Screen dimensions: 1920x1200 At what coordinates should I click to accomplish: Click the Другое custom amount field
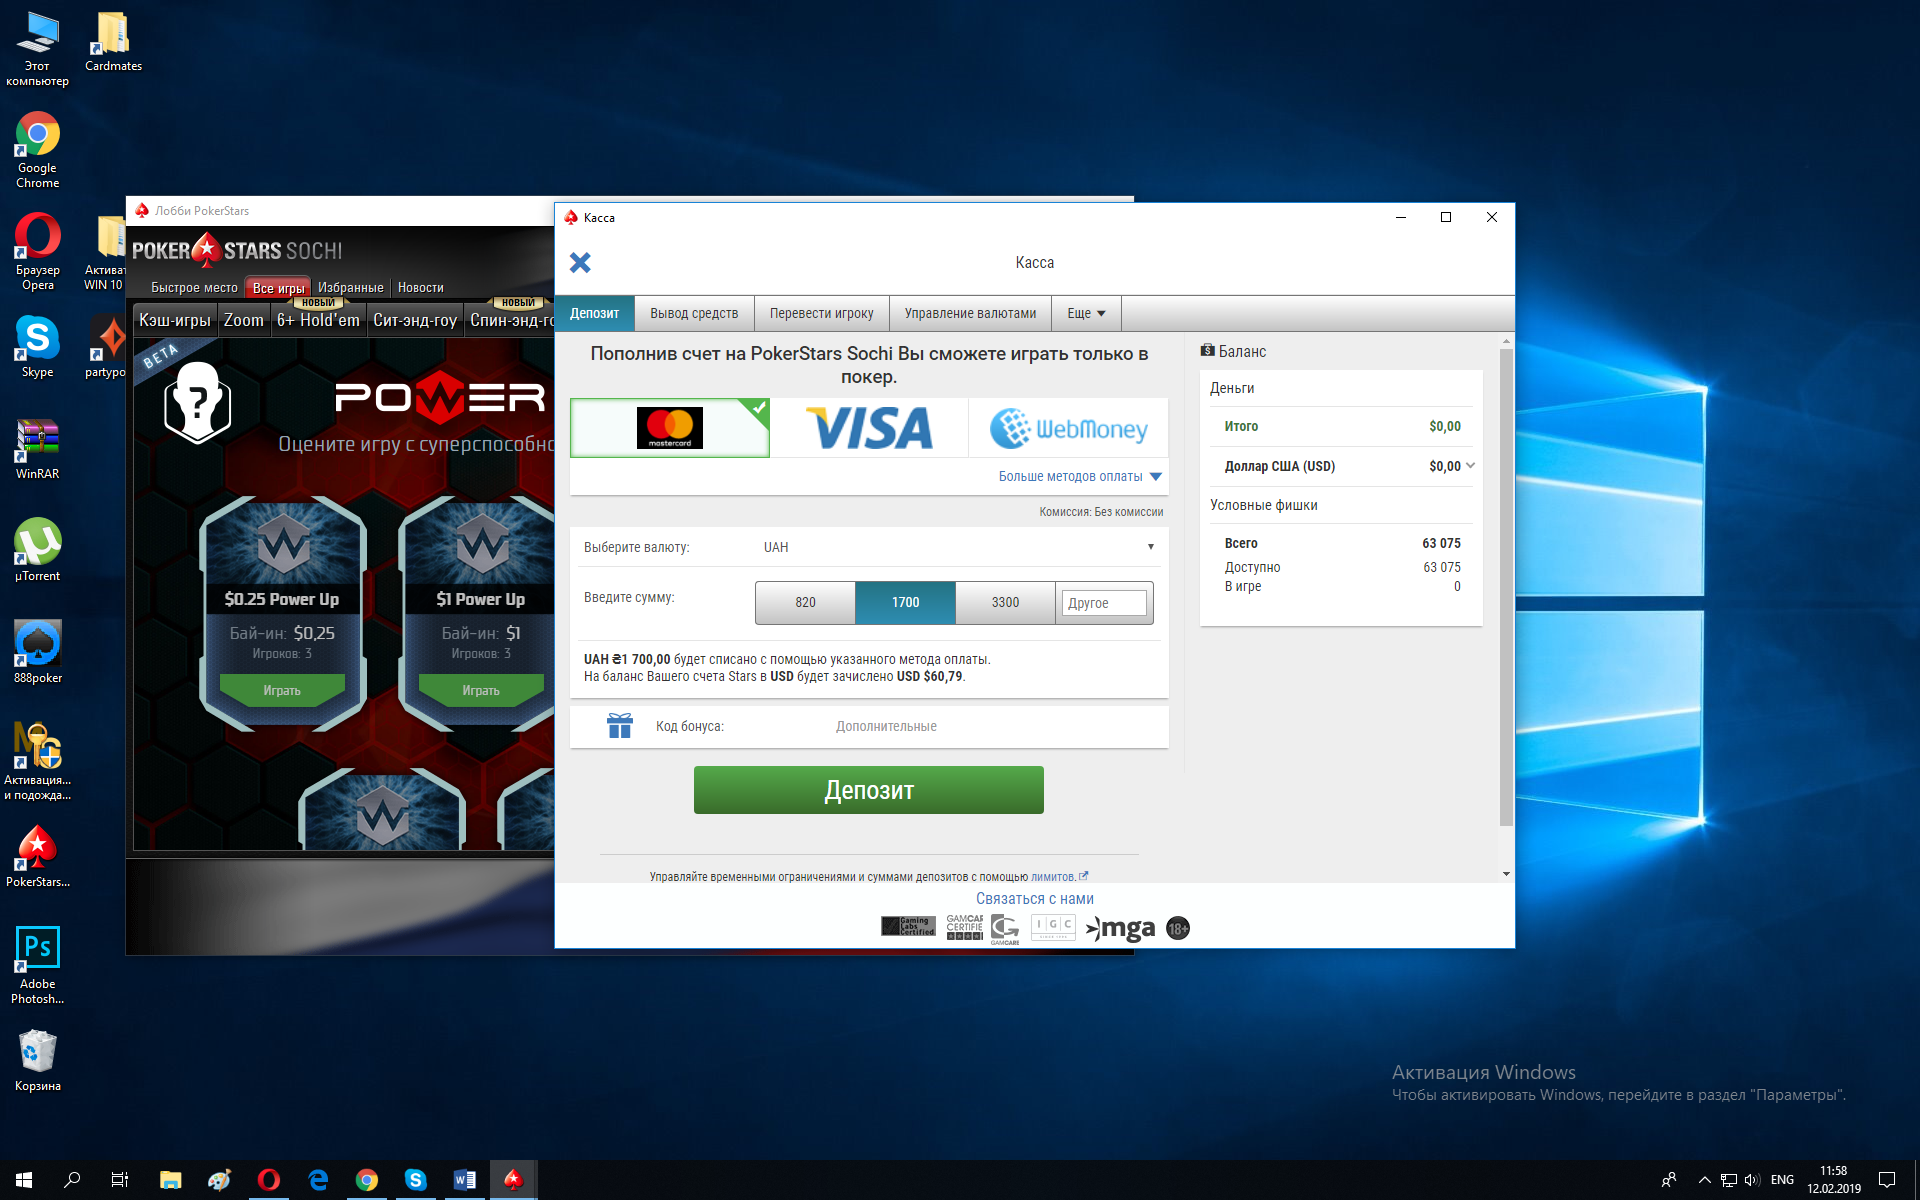tap(1104, 603)
